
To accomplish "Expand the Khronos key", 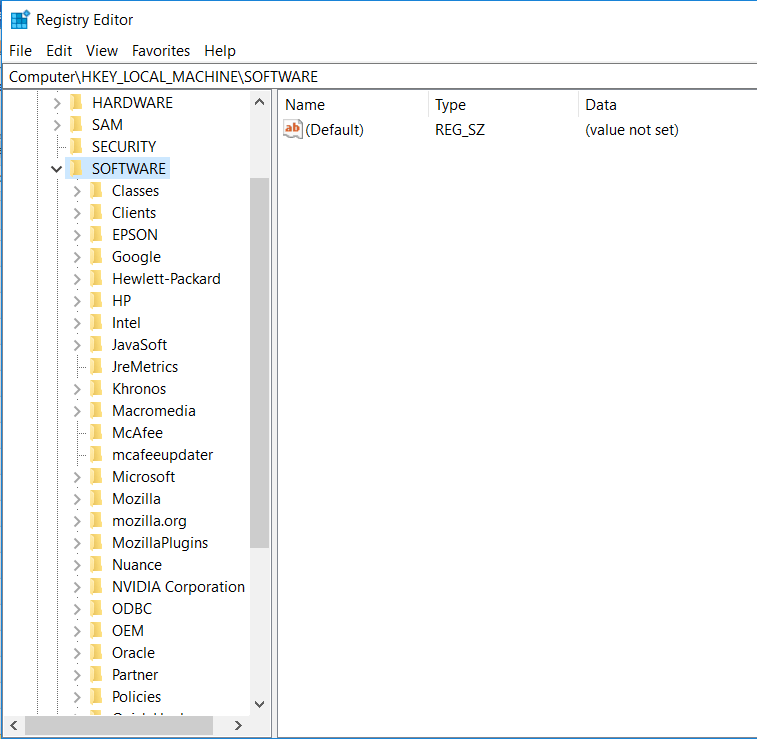I will pos(77,389).
